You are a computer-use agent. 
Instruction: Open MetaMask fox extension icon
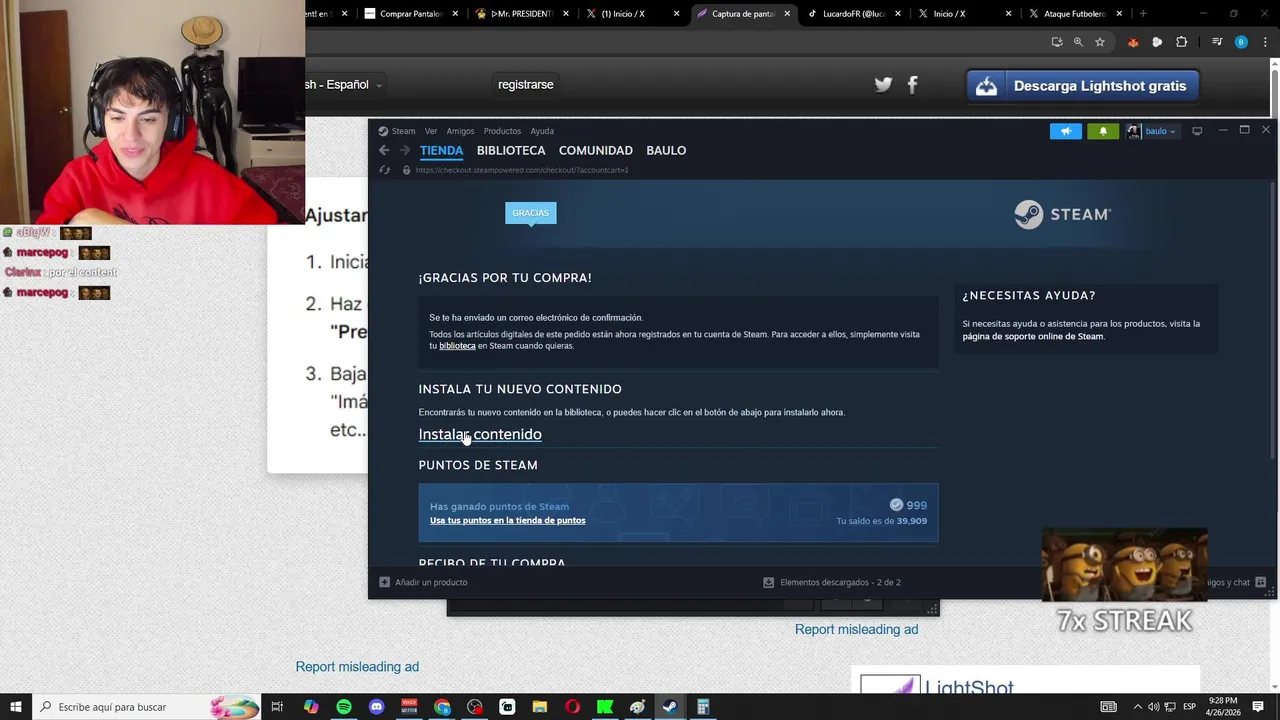1133,42
